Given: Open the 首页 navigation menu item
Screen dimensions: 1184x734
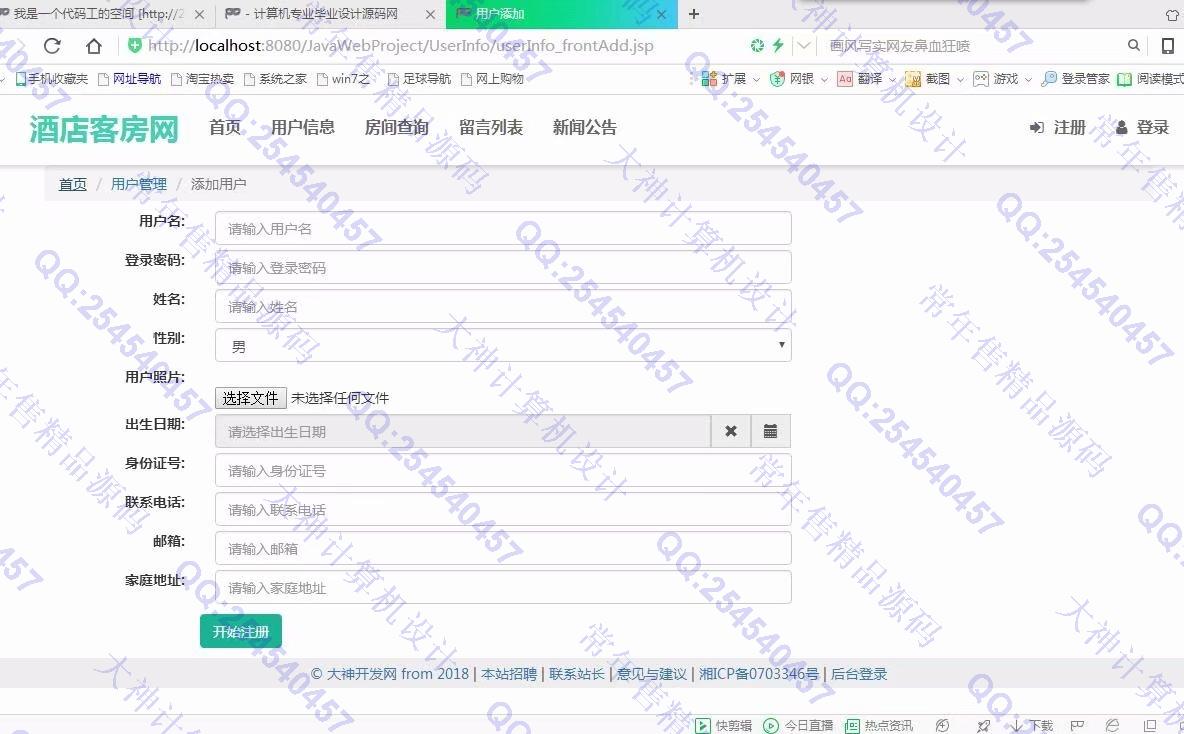Looking at the screenshot, I should point(225,128).
